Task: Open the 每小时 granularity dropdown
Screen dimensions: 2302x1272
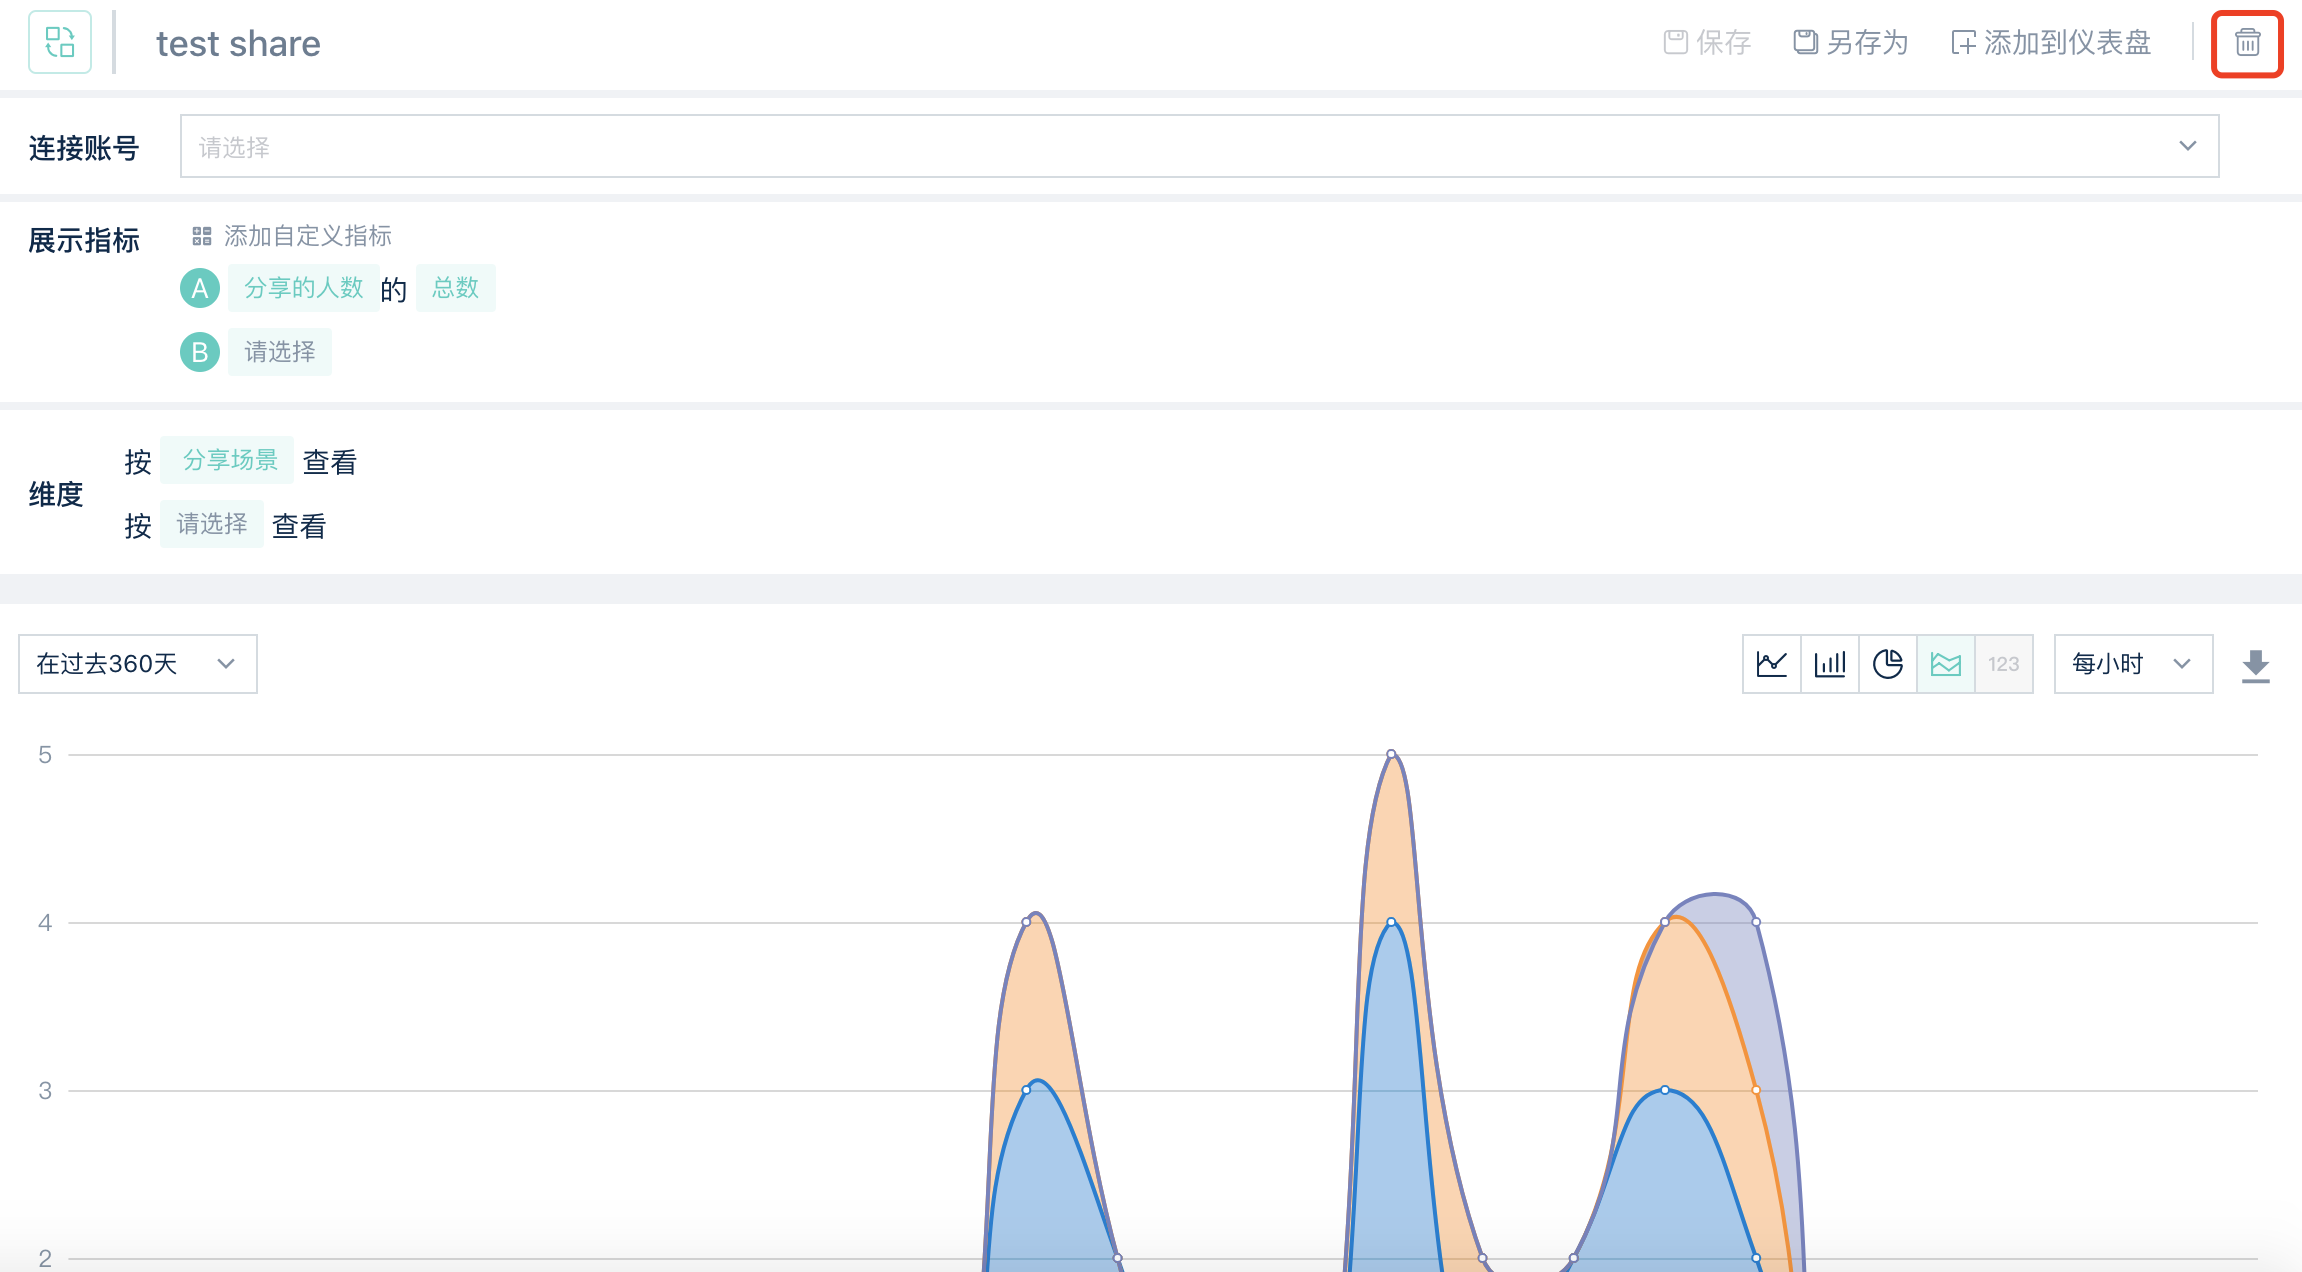Action: tap(2133, 664)
